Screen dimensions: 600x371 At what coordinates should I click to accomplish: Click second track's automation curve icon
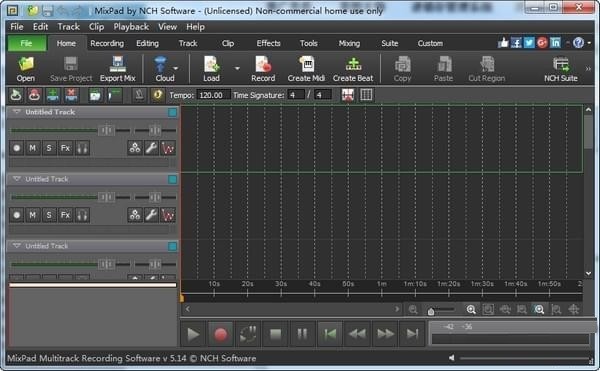(x=168, y=215)
